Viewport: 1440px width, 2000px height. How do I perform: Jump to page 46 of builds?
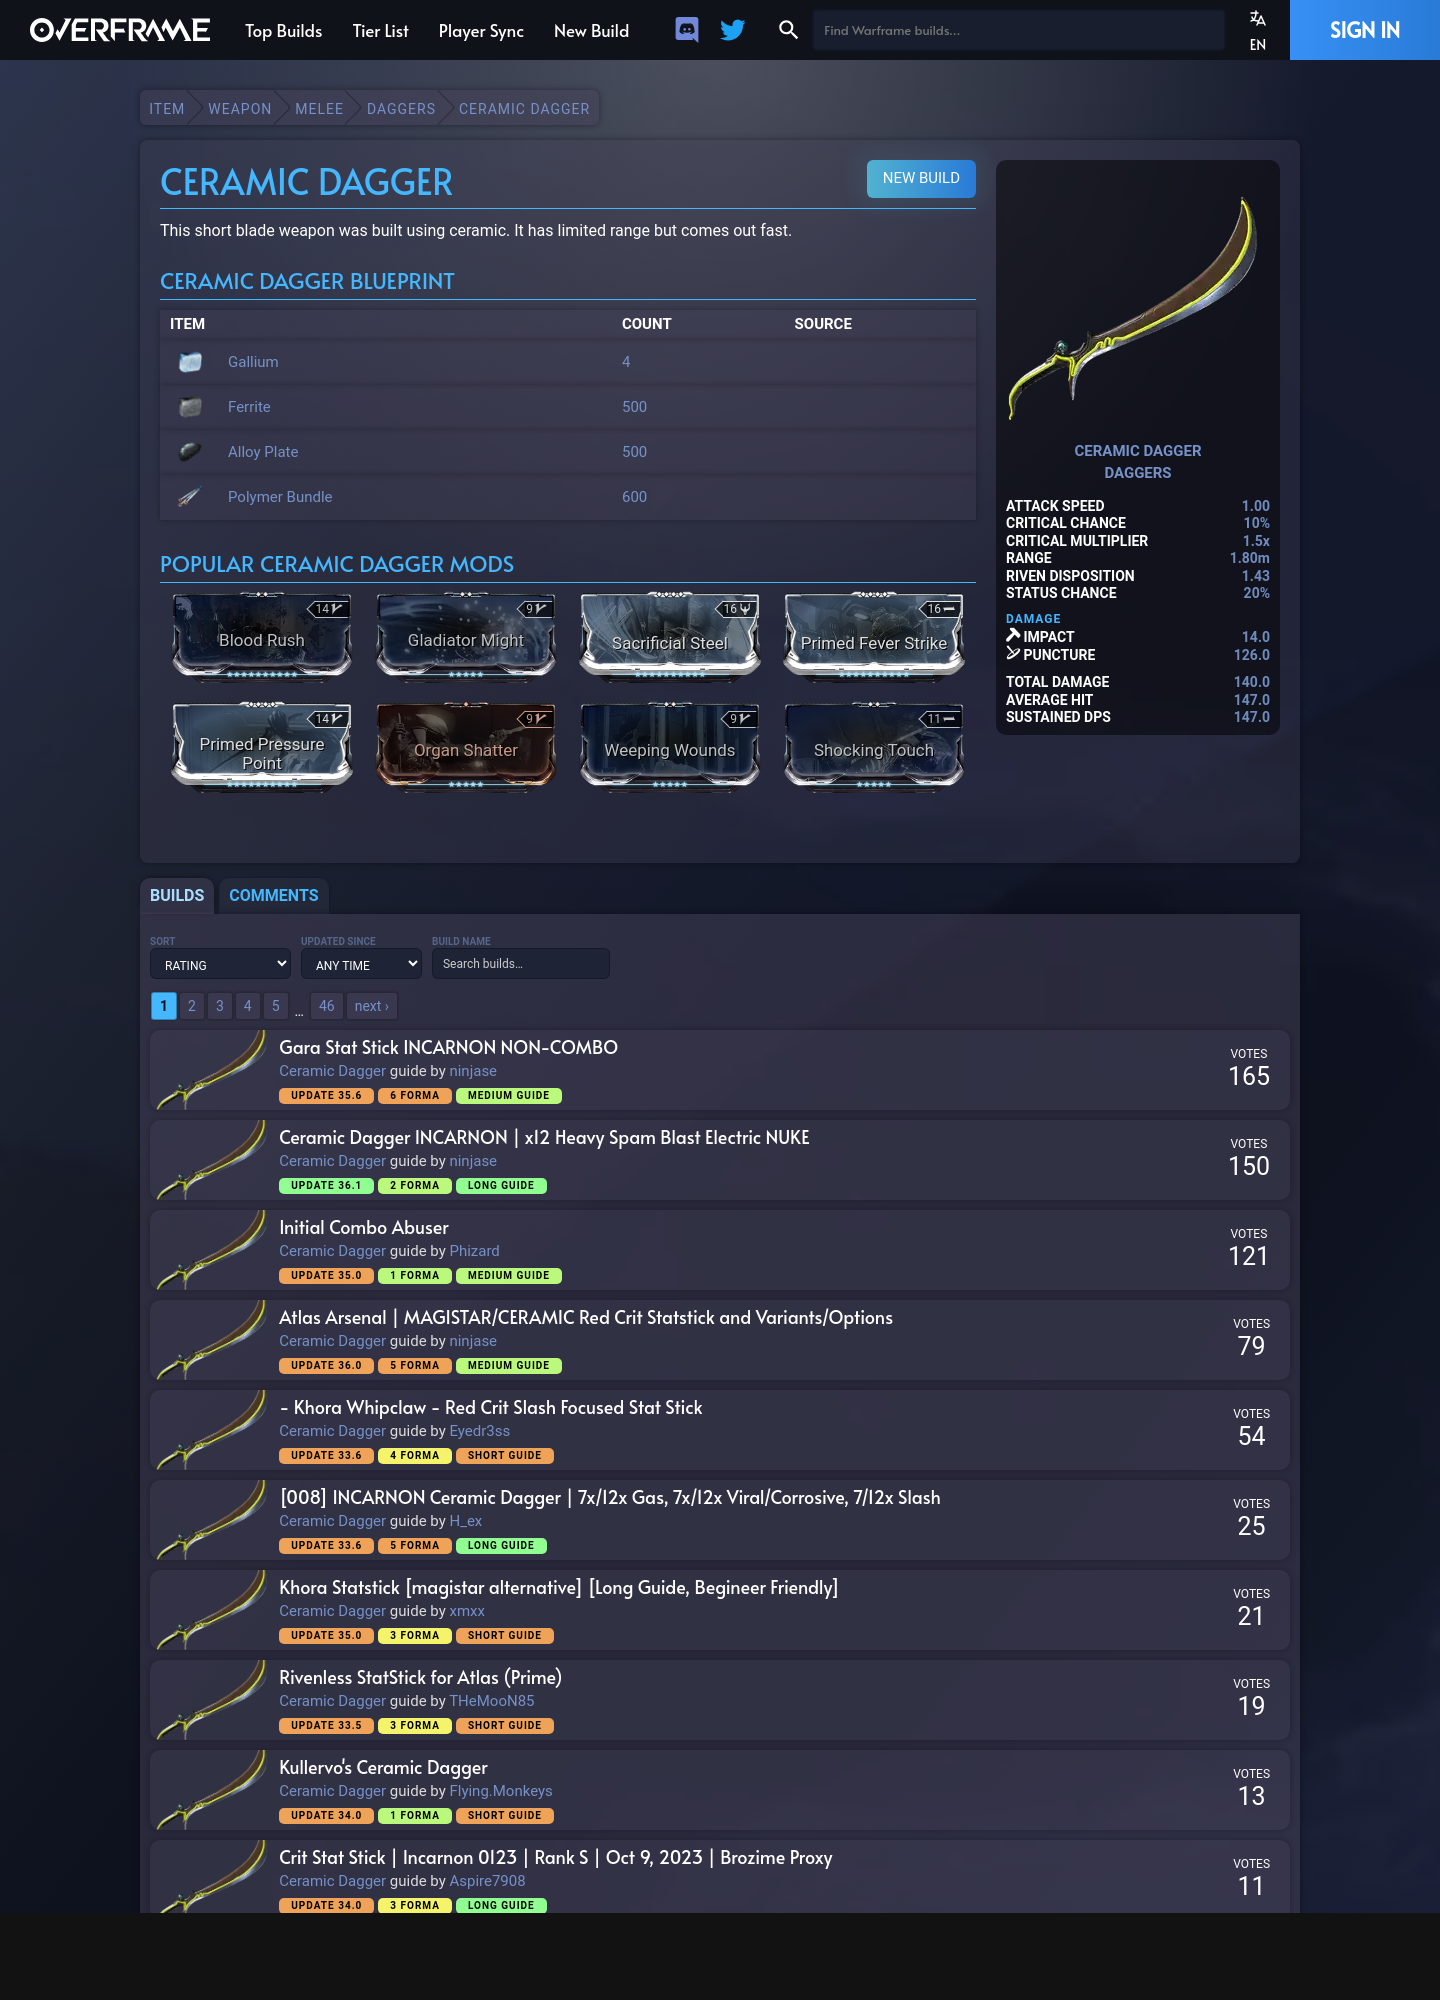[x=327, y=1006]
